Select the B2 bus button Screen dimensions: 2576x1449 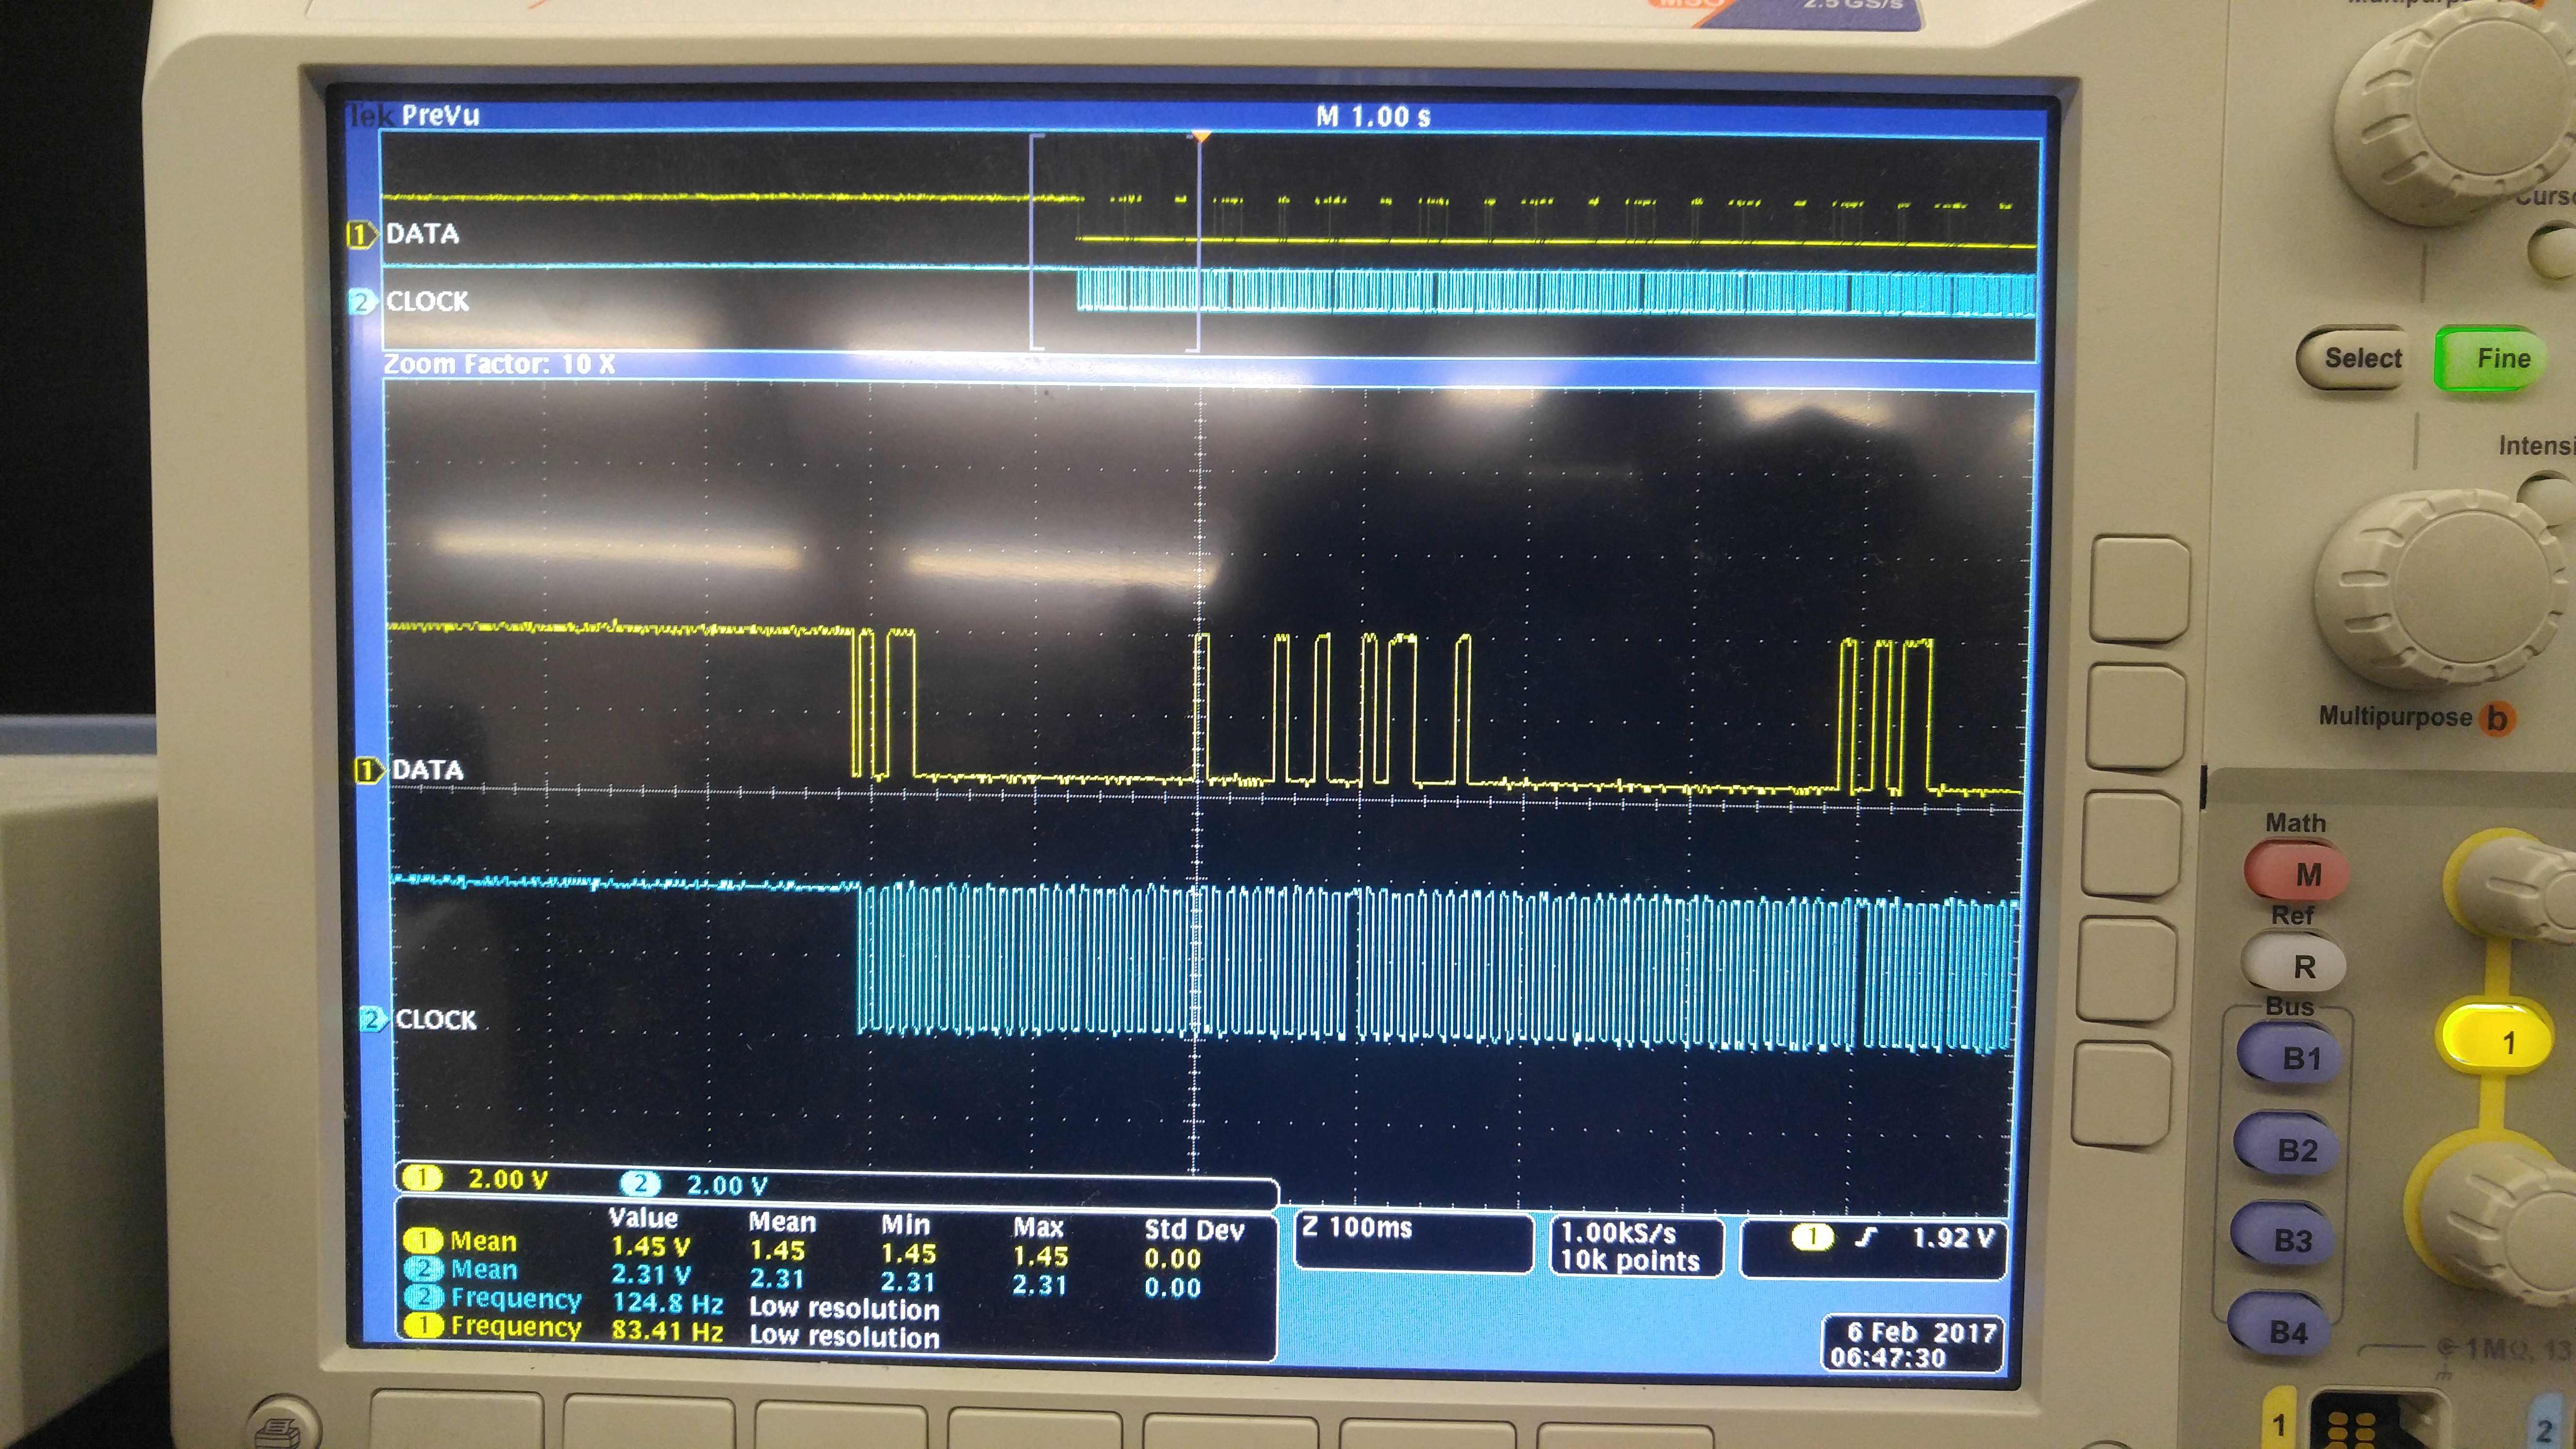(2287, 1147)
